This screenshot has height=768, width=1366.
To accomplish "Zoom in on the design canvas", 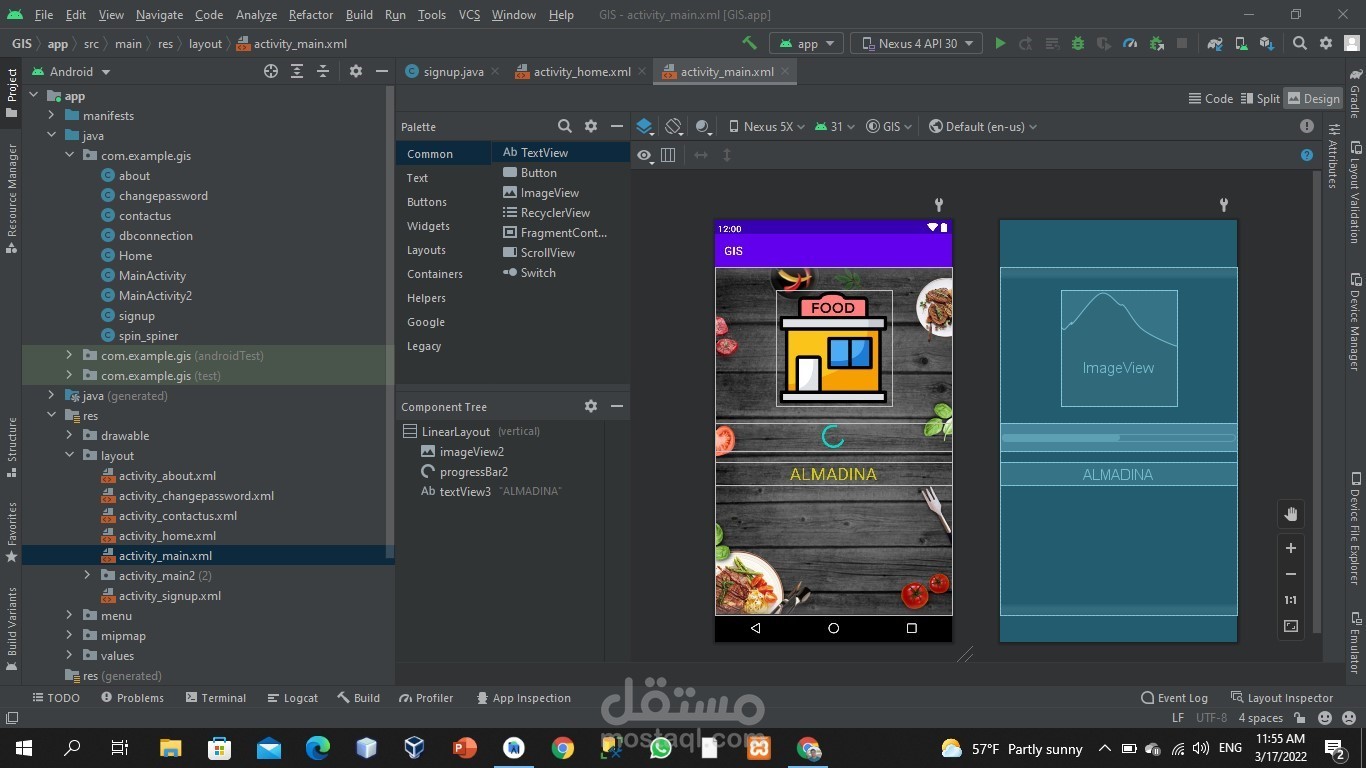I will (x=1291, y=548).
